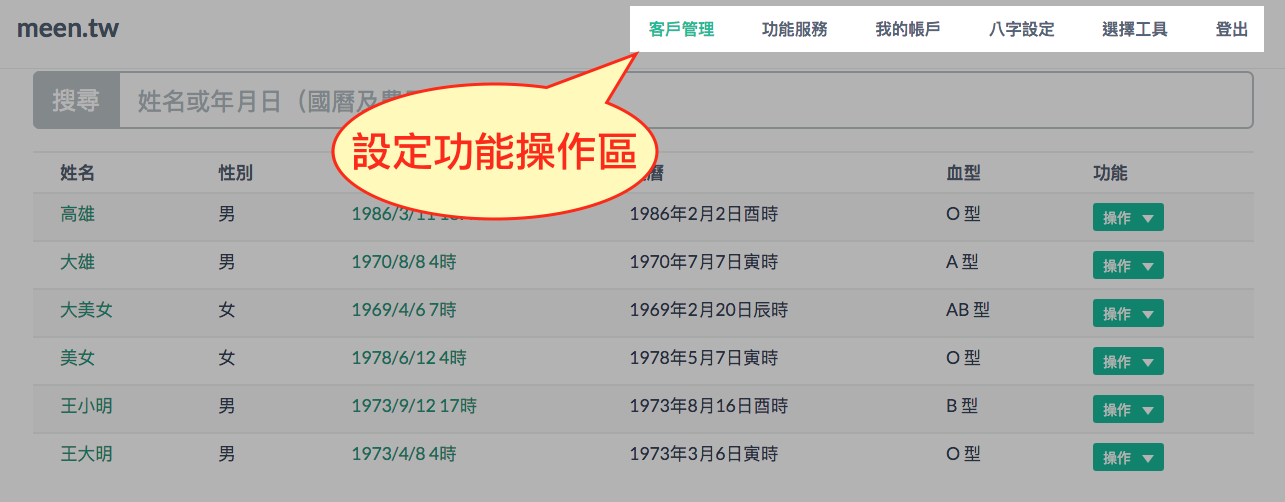Open customer name link 大雄
The image size is (1285, 502).
(78, 262)
